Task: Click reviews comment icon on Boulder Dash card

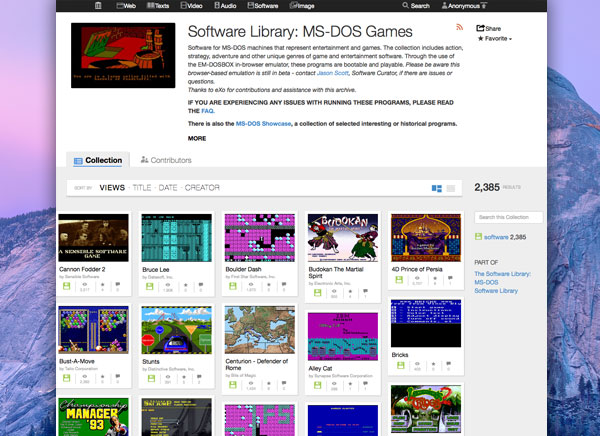Action: tap(284, 285)
